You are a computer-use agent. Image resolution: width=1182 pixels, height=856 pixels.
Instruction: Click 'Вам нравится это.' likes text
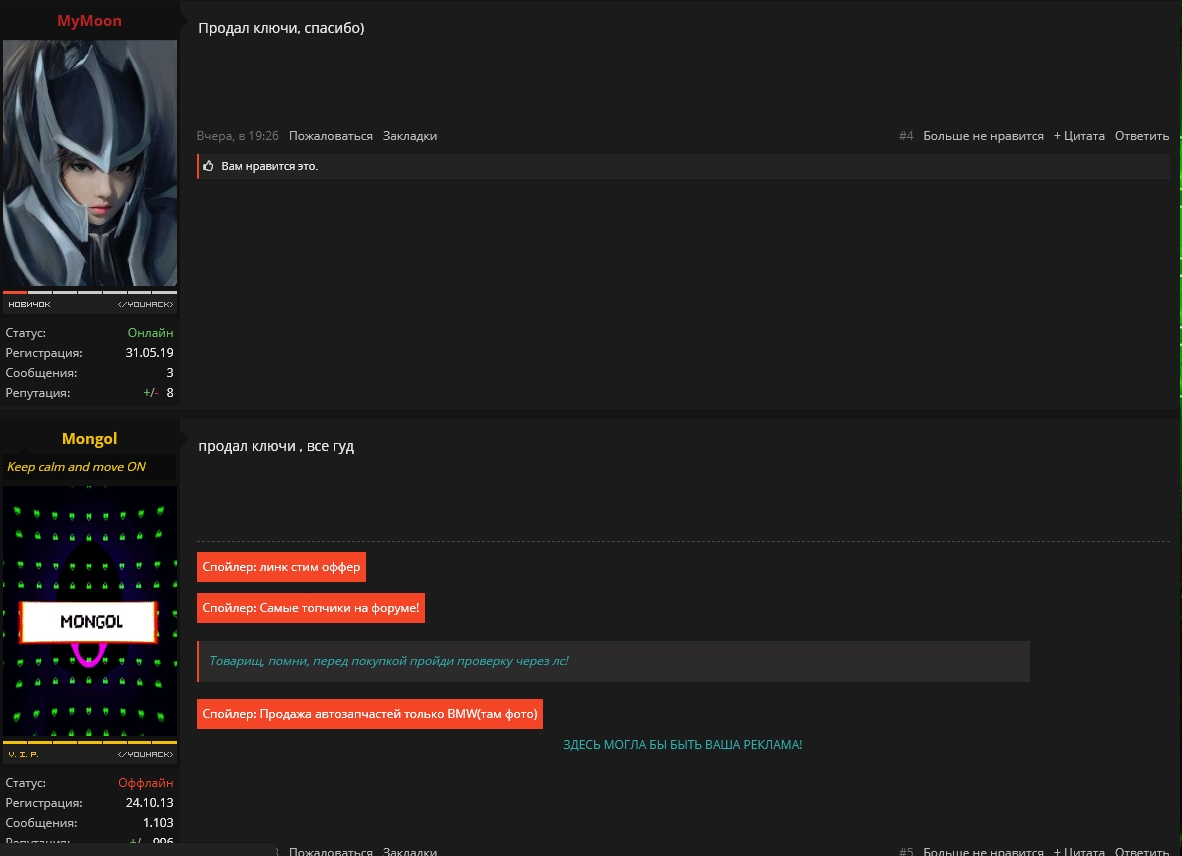(x=270, y=166)
